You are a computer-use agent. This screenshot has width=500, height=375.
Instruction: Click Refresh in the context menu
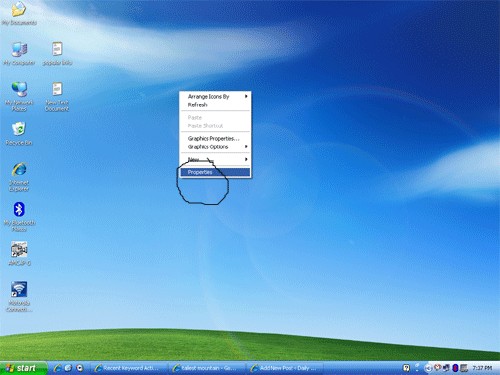[x=215, y=105]
